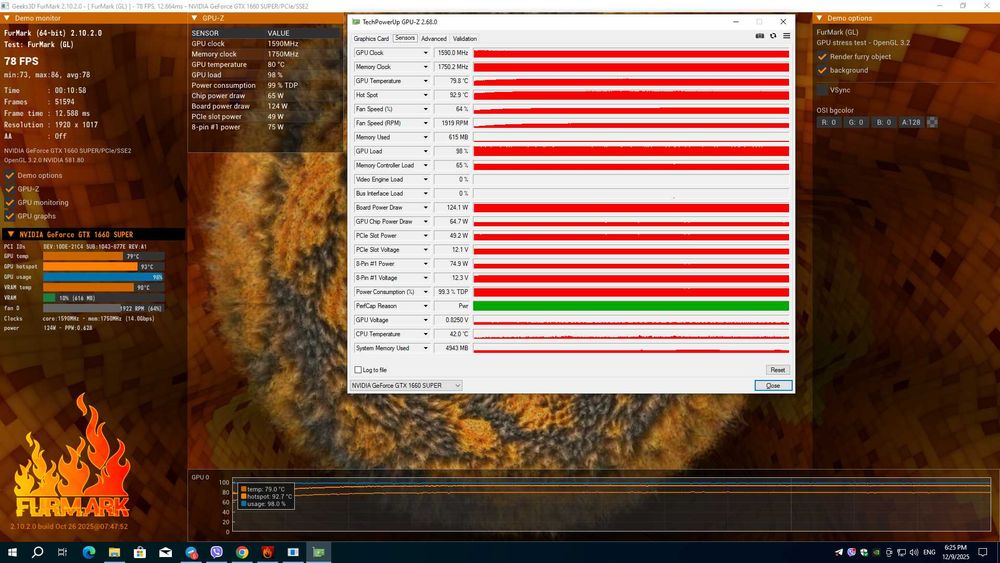Open Board Power Draw sensor dropdown
Screen dimensions: 1000x563
pyautogui.click(x=425, y=207)
